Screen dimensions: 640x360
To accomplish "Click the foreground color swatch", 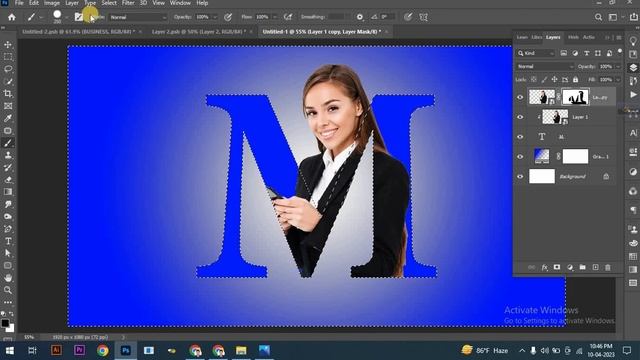I will pos(5,323).
